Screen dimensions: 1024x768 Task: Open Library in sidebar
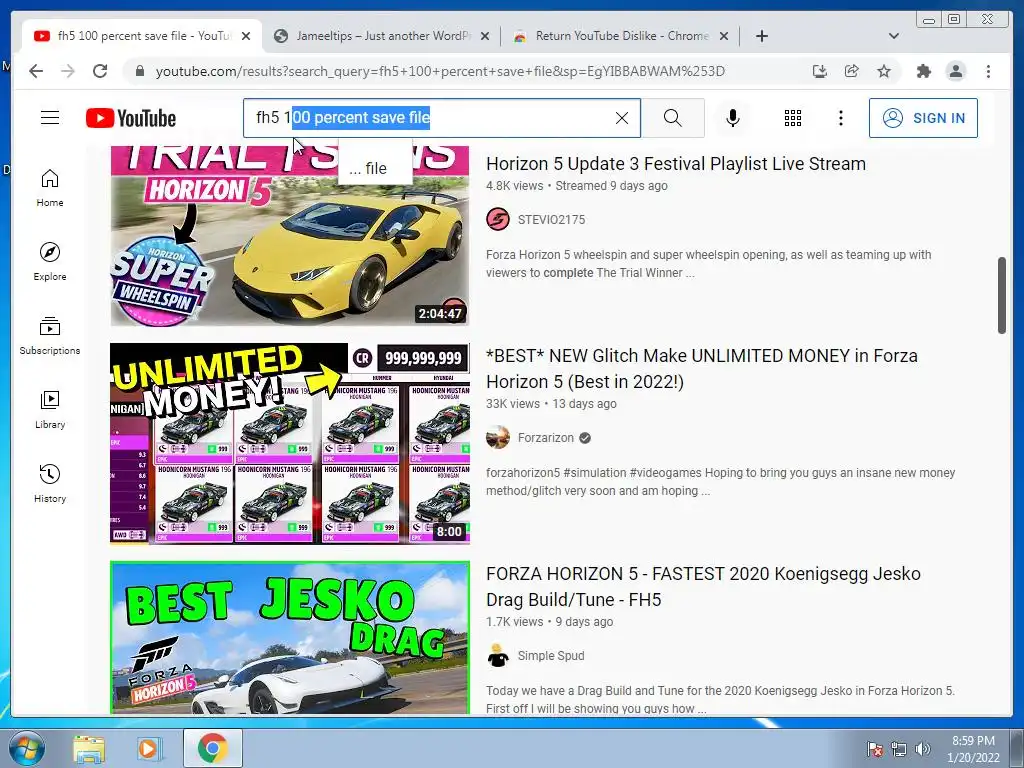click(50, 409)
